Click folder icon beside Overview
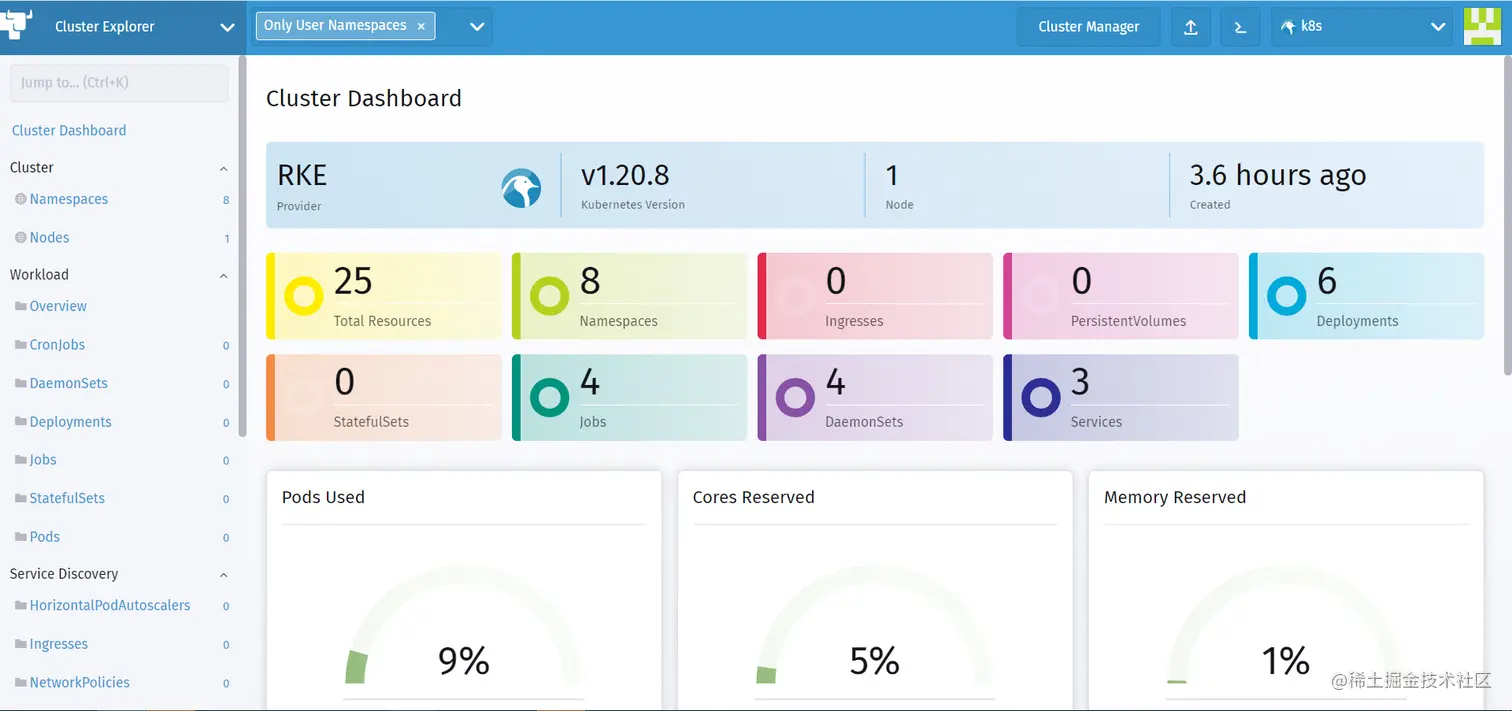The height and width of the screenshot is (711, 1512). point(20,306)
